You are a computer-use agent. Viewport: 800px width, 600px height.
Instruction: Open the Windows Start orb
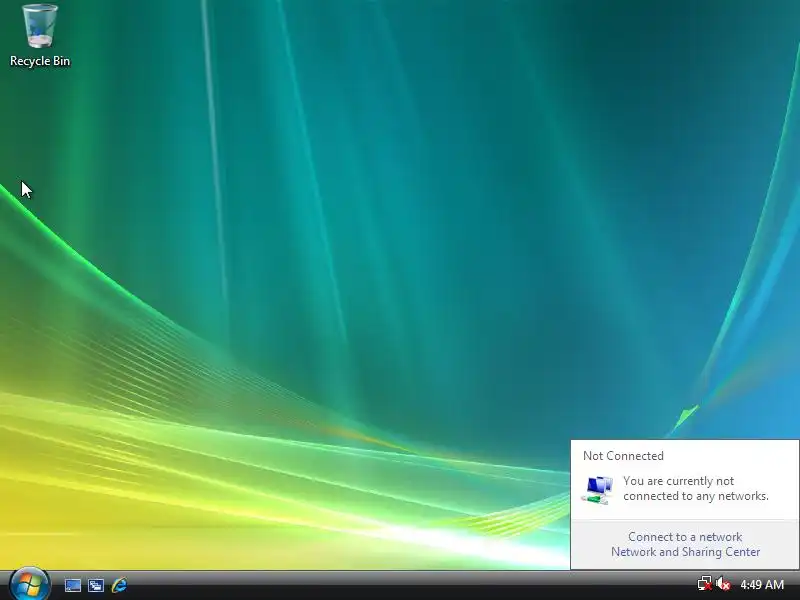[x=30, y=585]
